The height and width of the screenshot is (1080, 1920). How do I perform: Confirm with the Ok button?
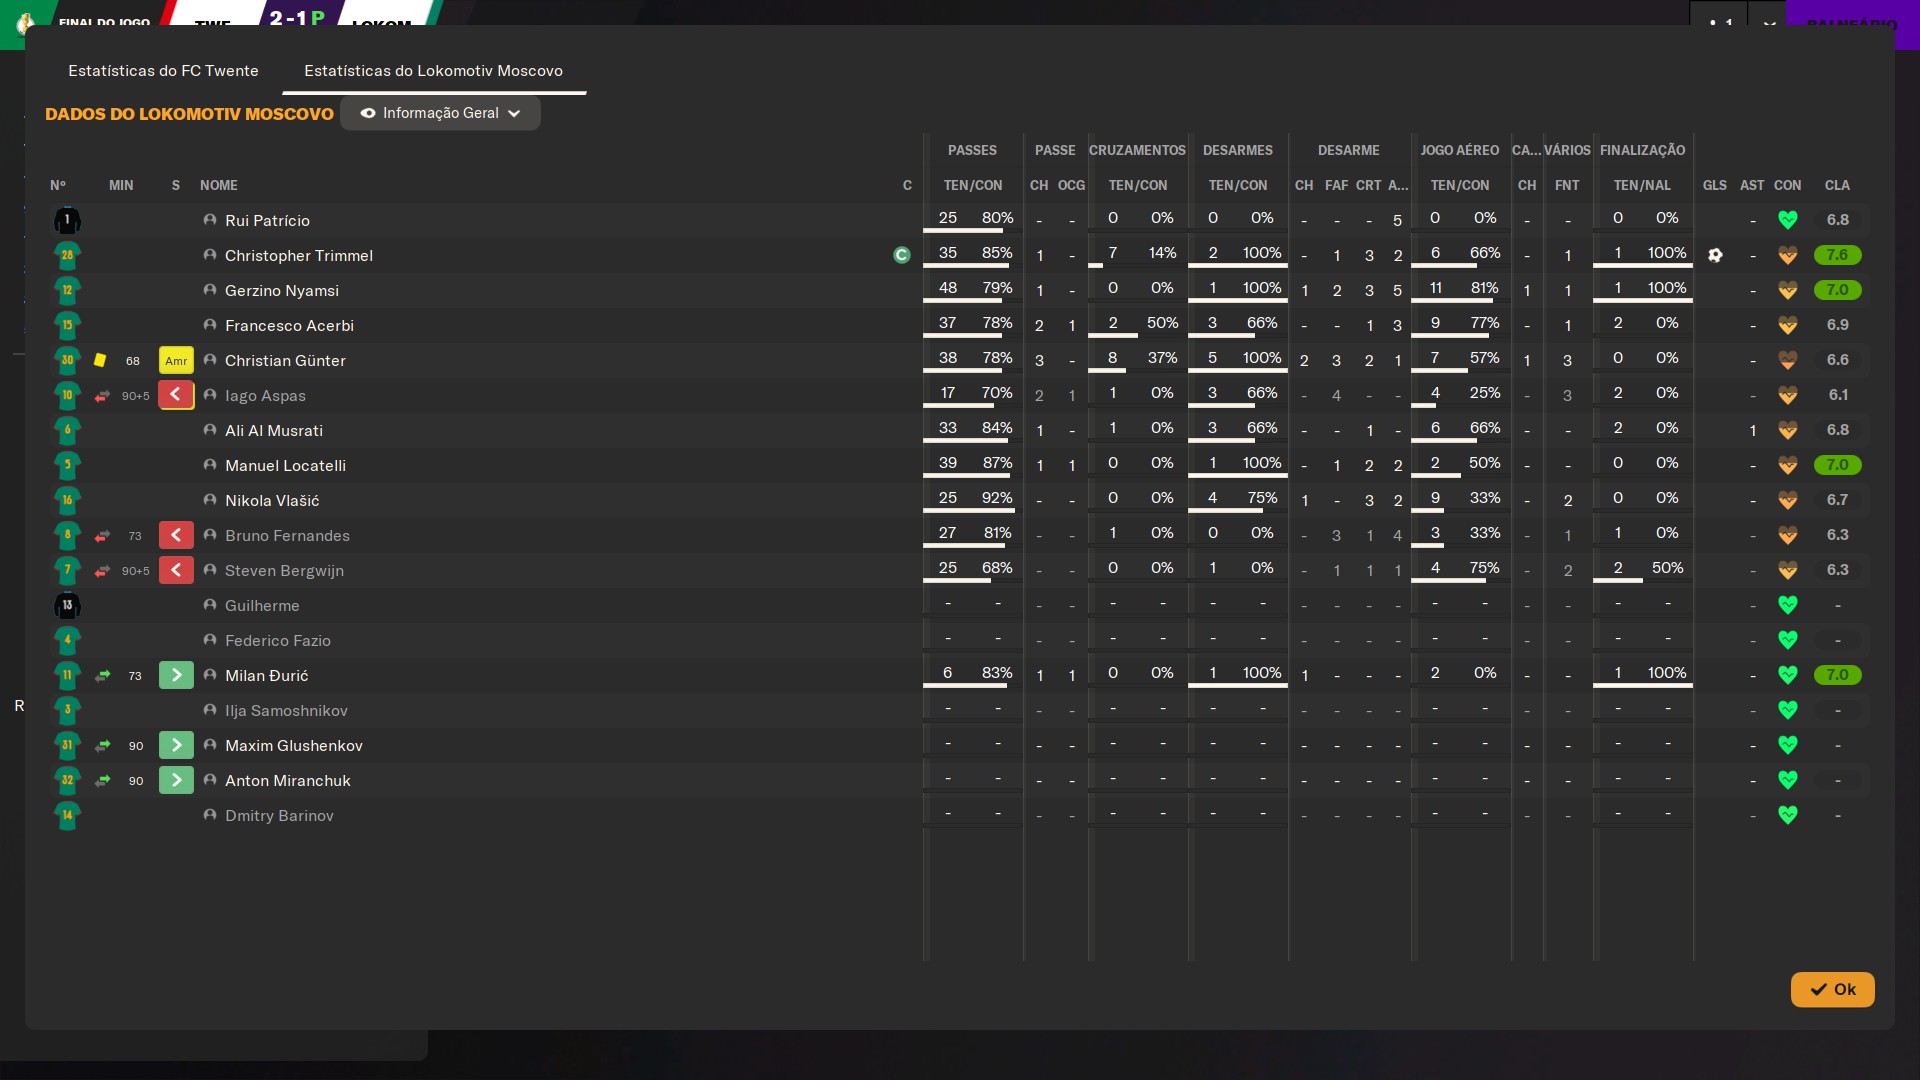(1832, 989)
